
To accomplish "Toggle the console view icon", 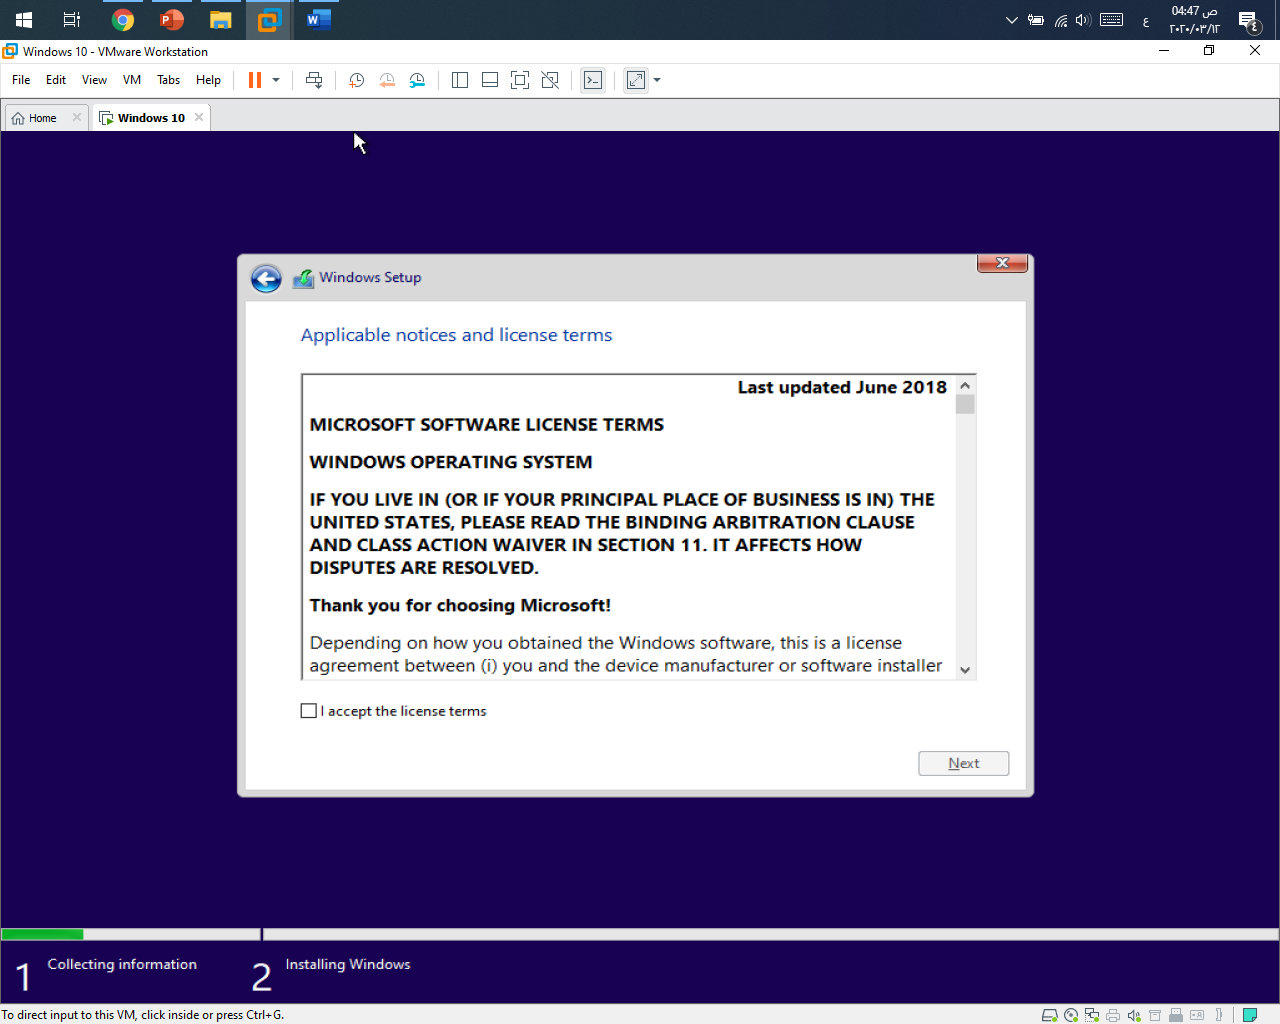I will (x=593, y=80).
